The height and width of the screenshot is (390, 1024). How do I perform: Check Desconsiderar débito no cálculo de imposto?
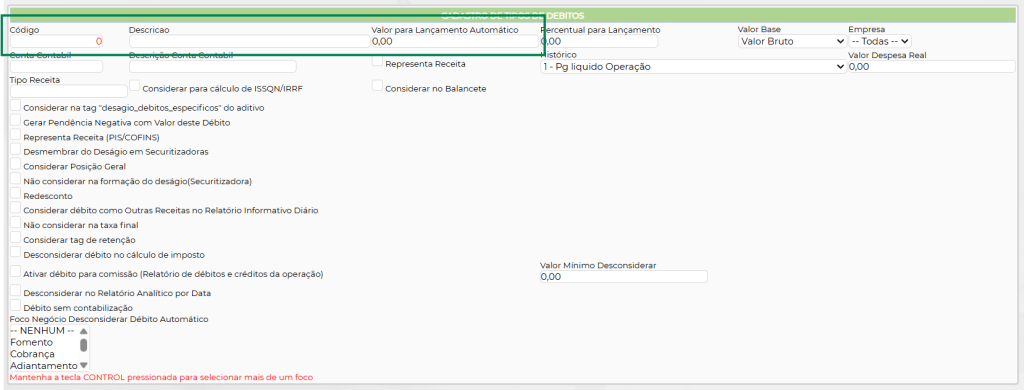(x=16, y=252)
